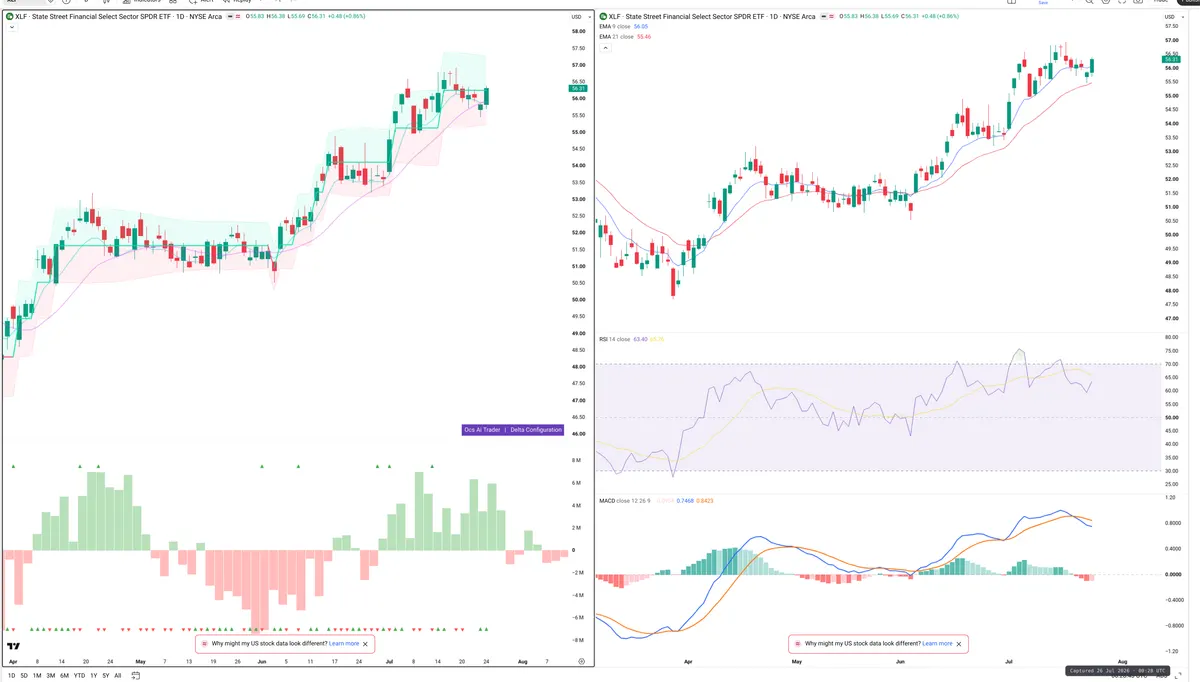The image size is (1200, 682).
Task: Click left chart current price label 56.31
Action: (578, 88)
